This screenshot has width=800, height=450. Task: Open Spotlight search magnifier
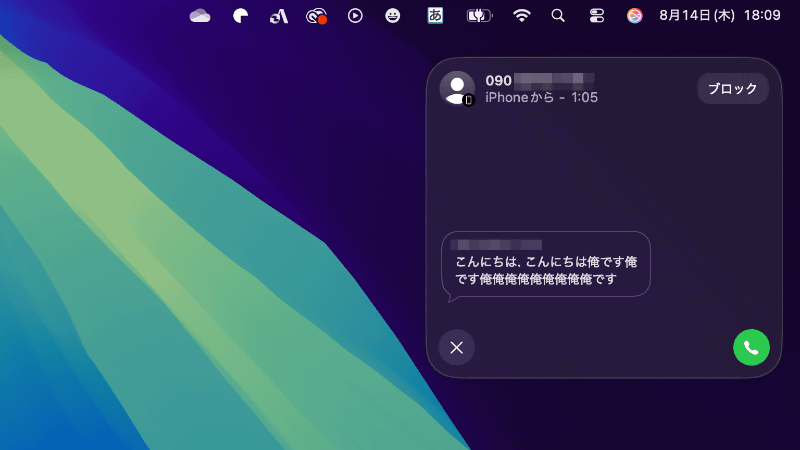pos(558,16)
